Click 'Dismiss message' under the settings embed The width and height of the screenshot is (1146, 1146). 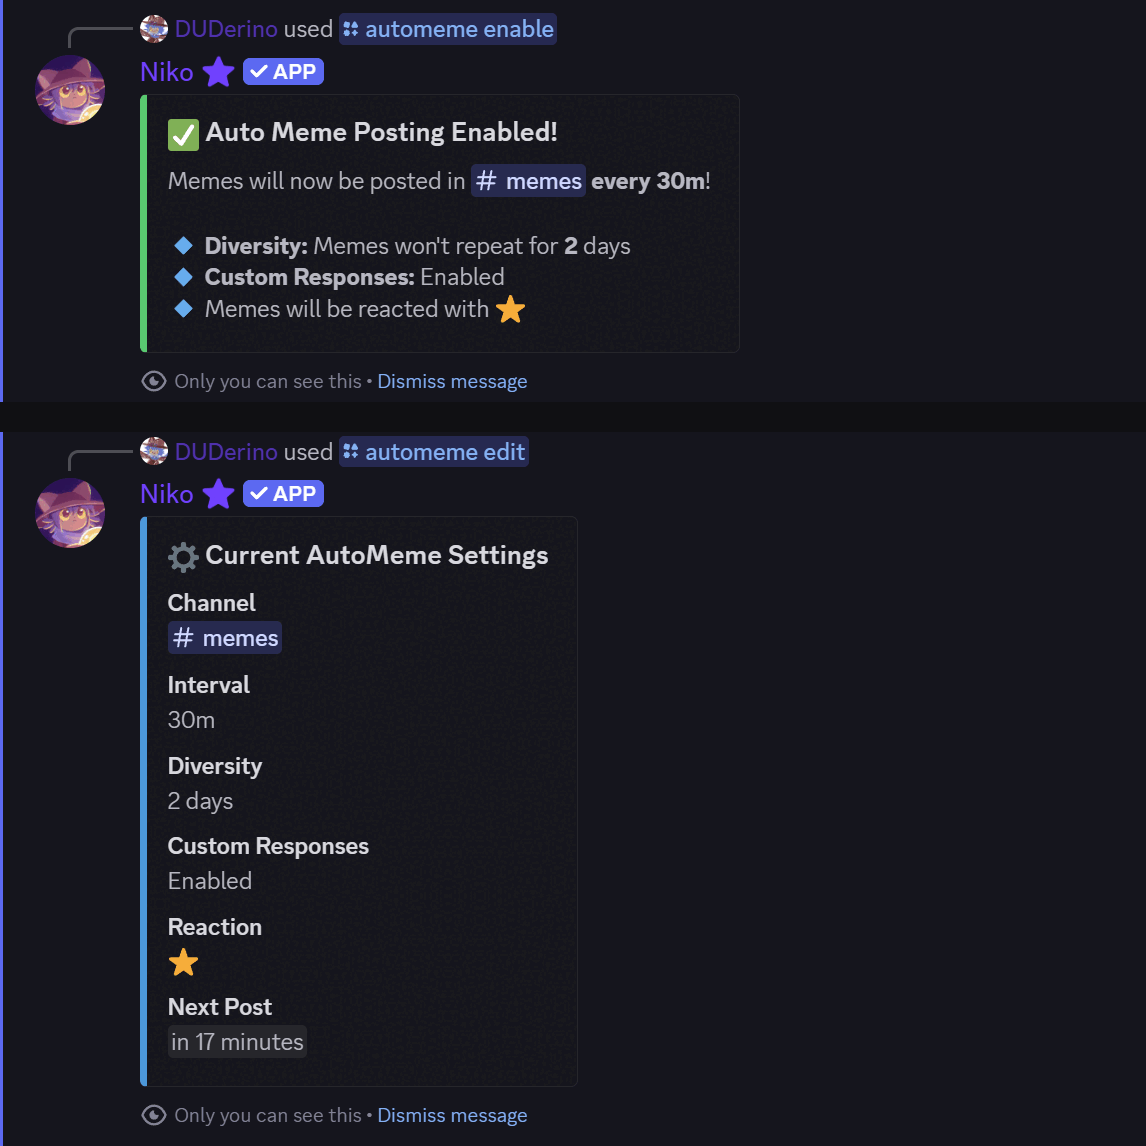click(452, 1115)
